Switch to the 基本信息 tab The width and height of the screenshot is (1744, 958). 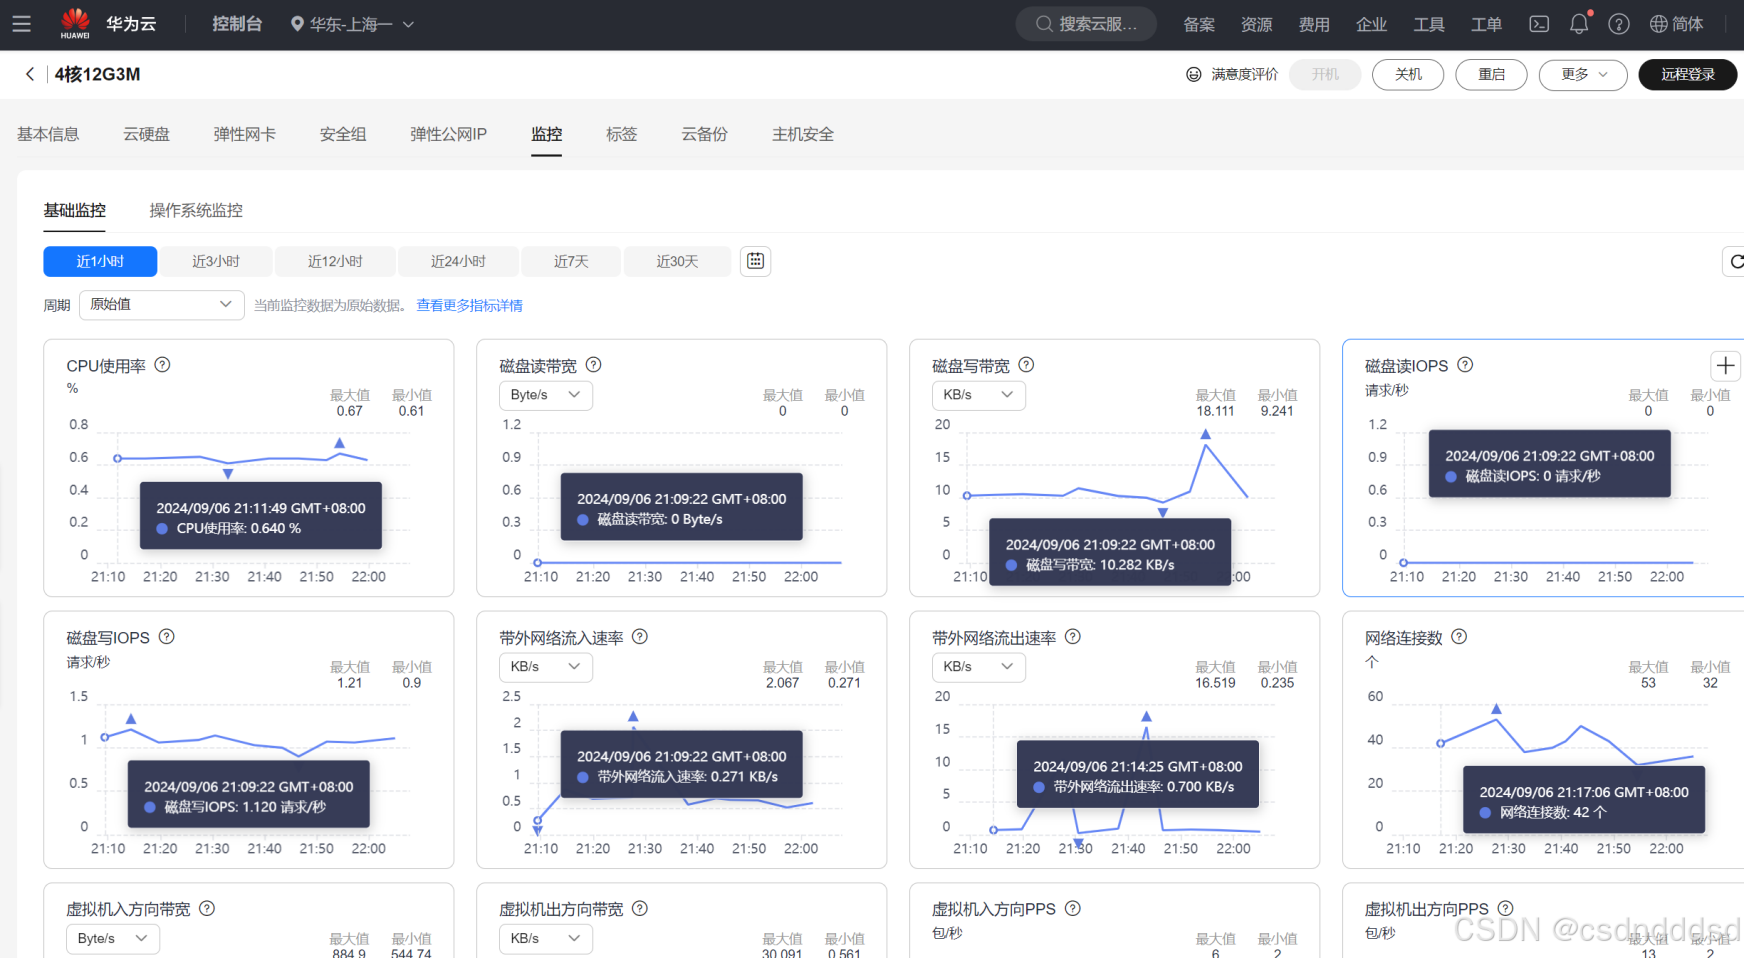click(48, 134)
